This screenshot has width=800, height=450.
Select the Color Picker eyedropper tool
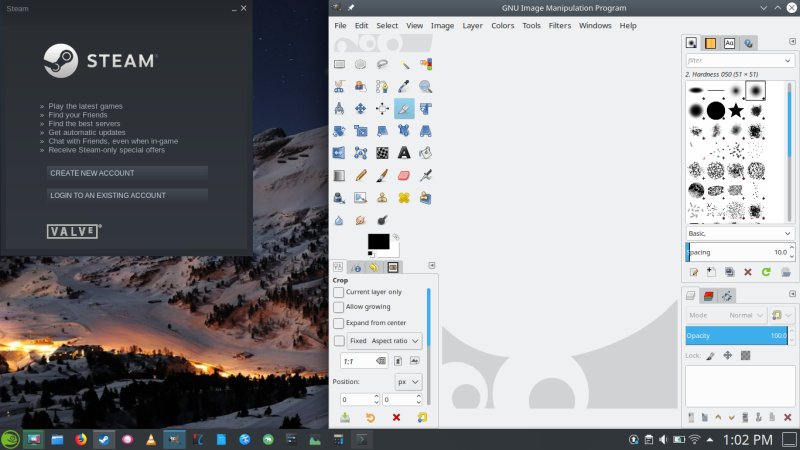point(404,86)
